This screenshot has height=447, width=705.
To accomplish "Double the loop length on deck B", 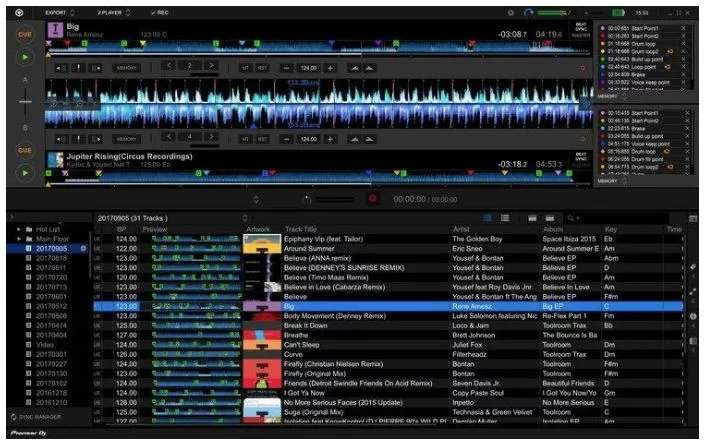I will click(x=211, y=136).
